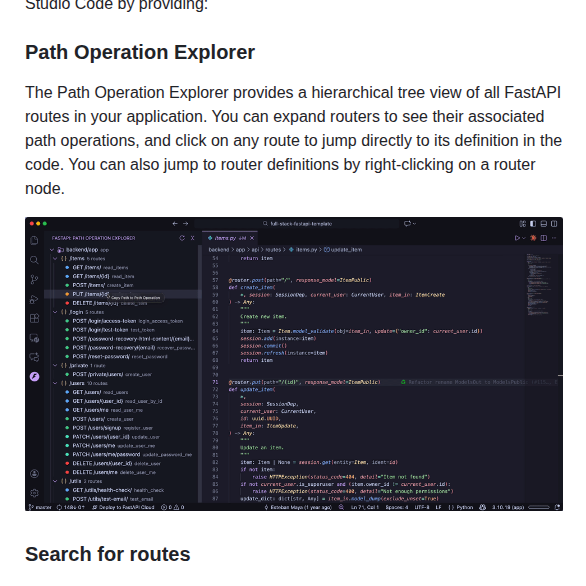This screenshot has width=586, height=586.
Task: Collapse the /items router node
Action: [x=55, y=258]
